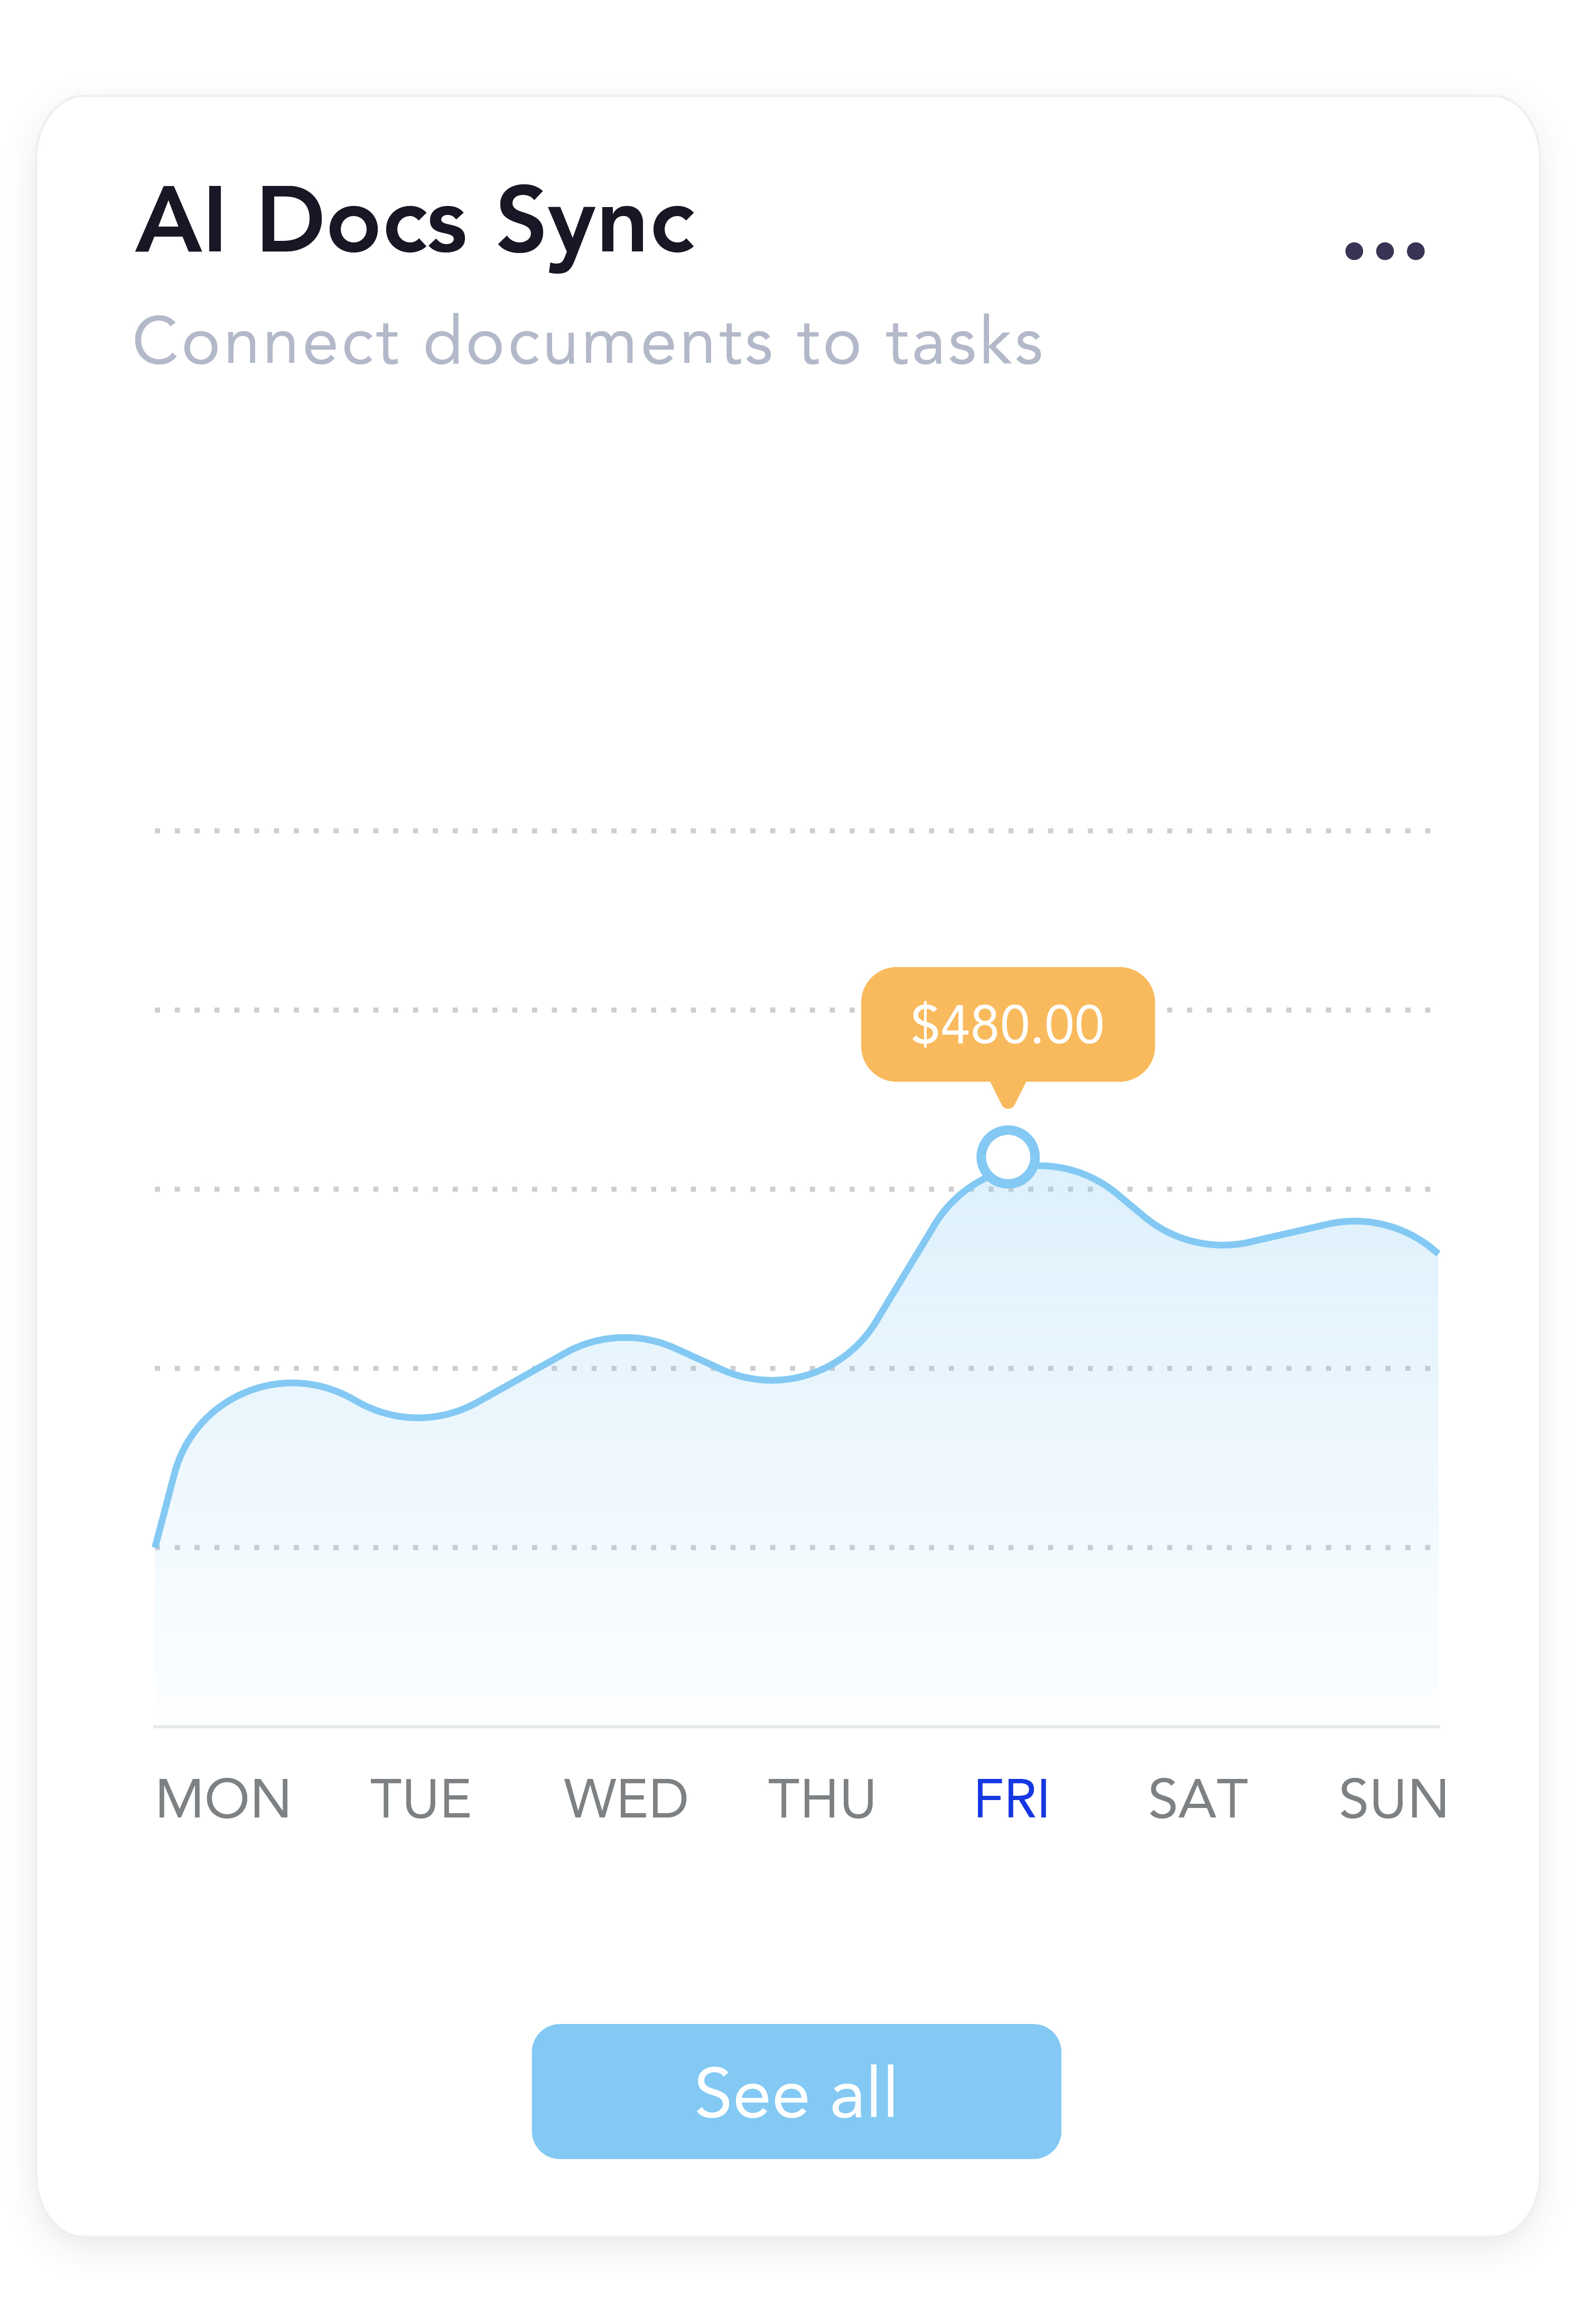Screen dimensions: 1576x2324
Task: Open the three-dot more options menu
Action: (1384, 250)
